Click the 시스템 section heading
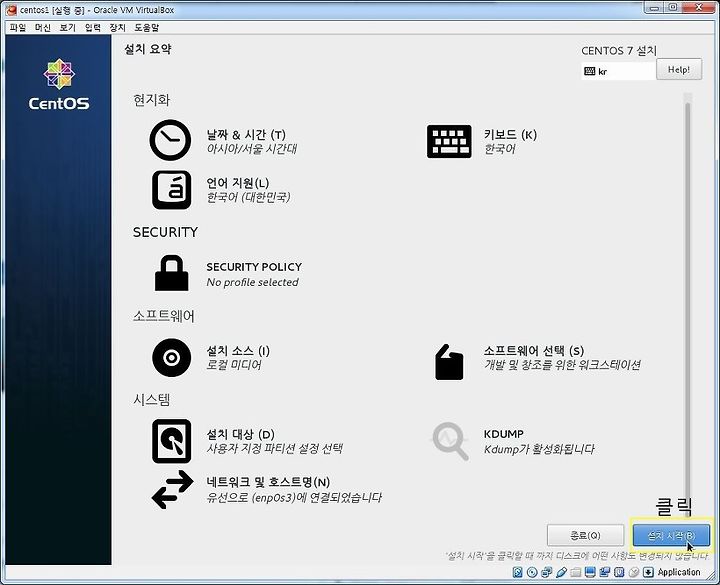 pyautogui.click(x=152, y=399)
